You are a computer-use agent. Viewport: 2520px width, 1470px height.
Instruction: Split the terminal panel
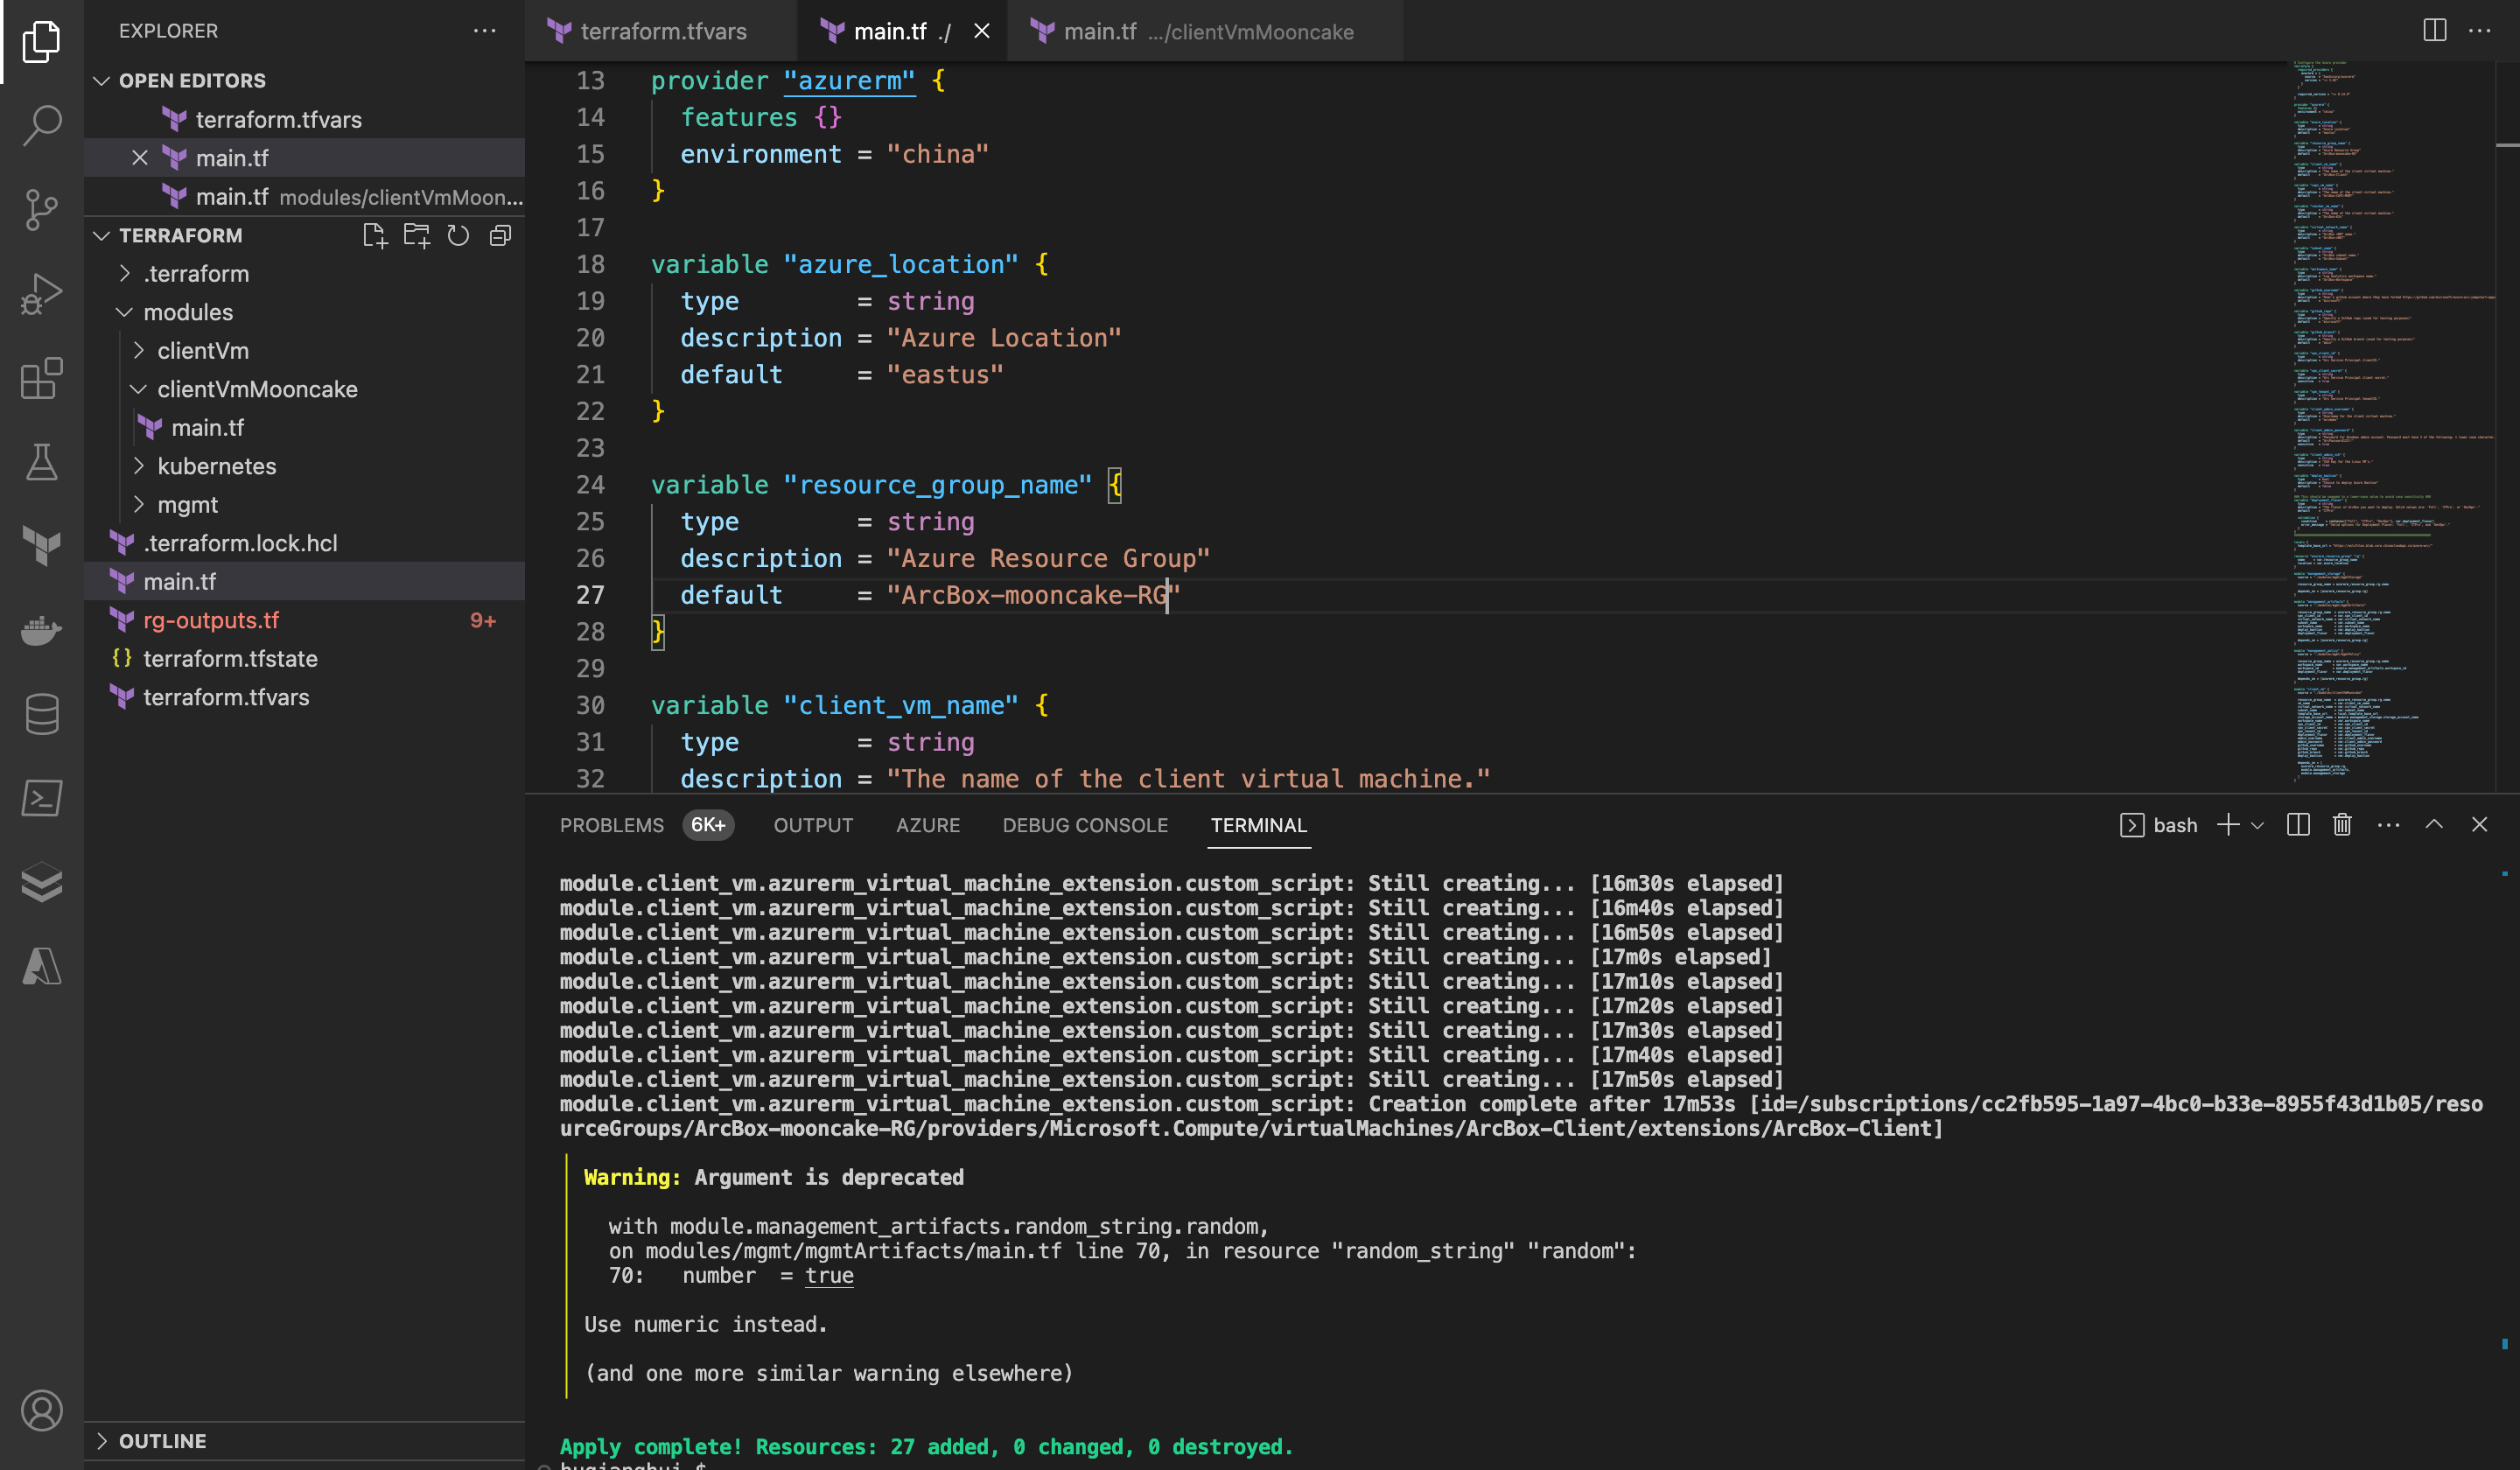point(2297,825)
